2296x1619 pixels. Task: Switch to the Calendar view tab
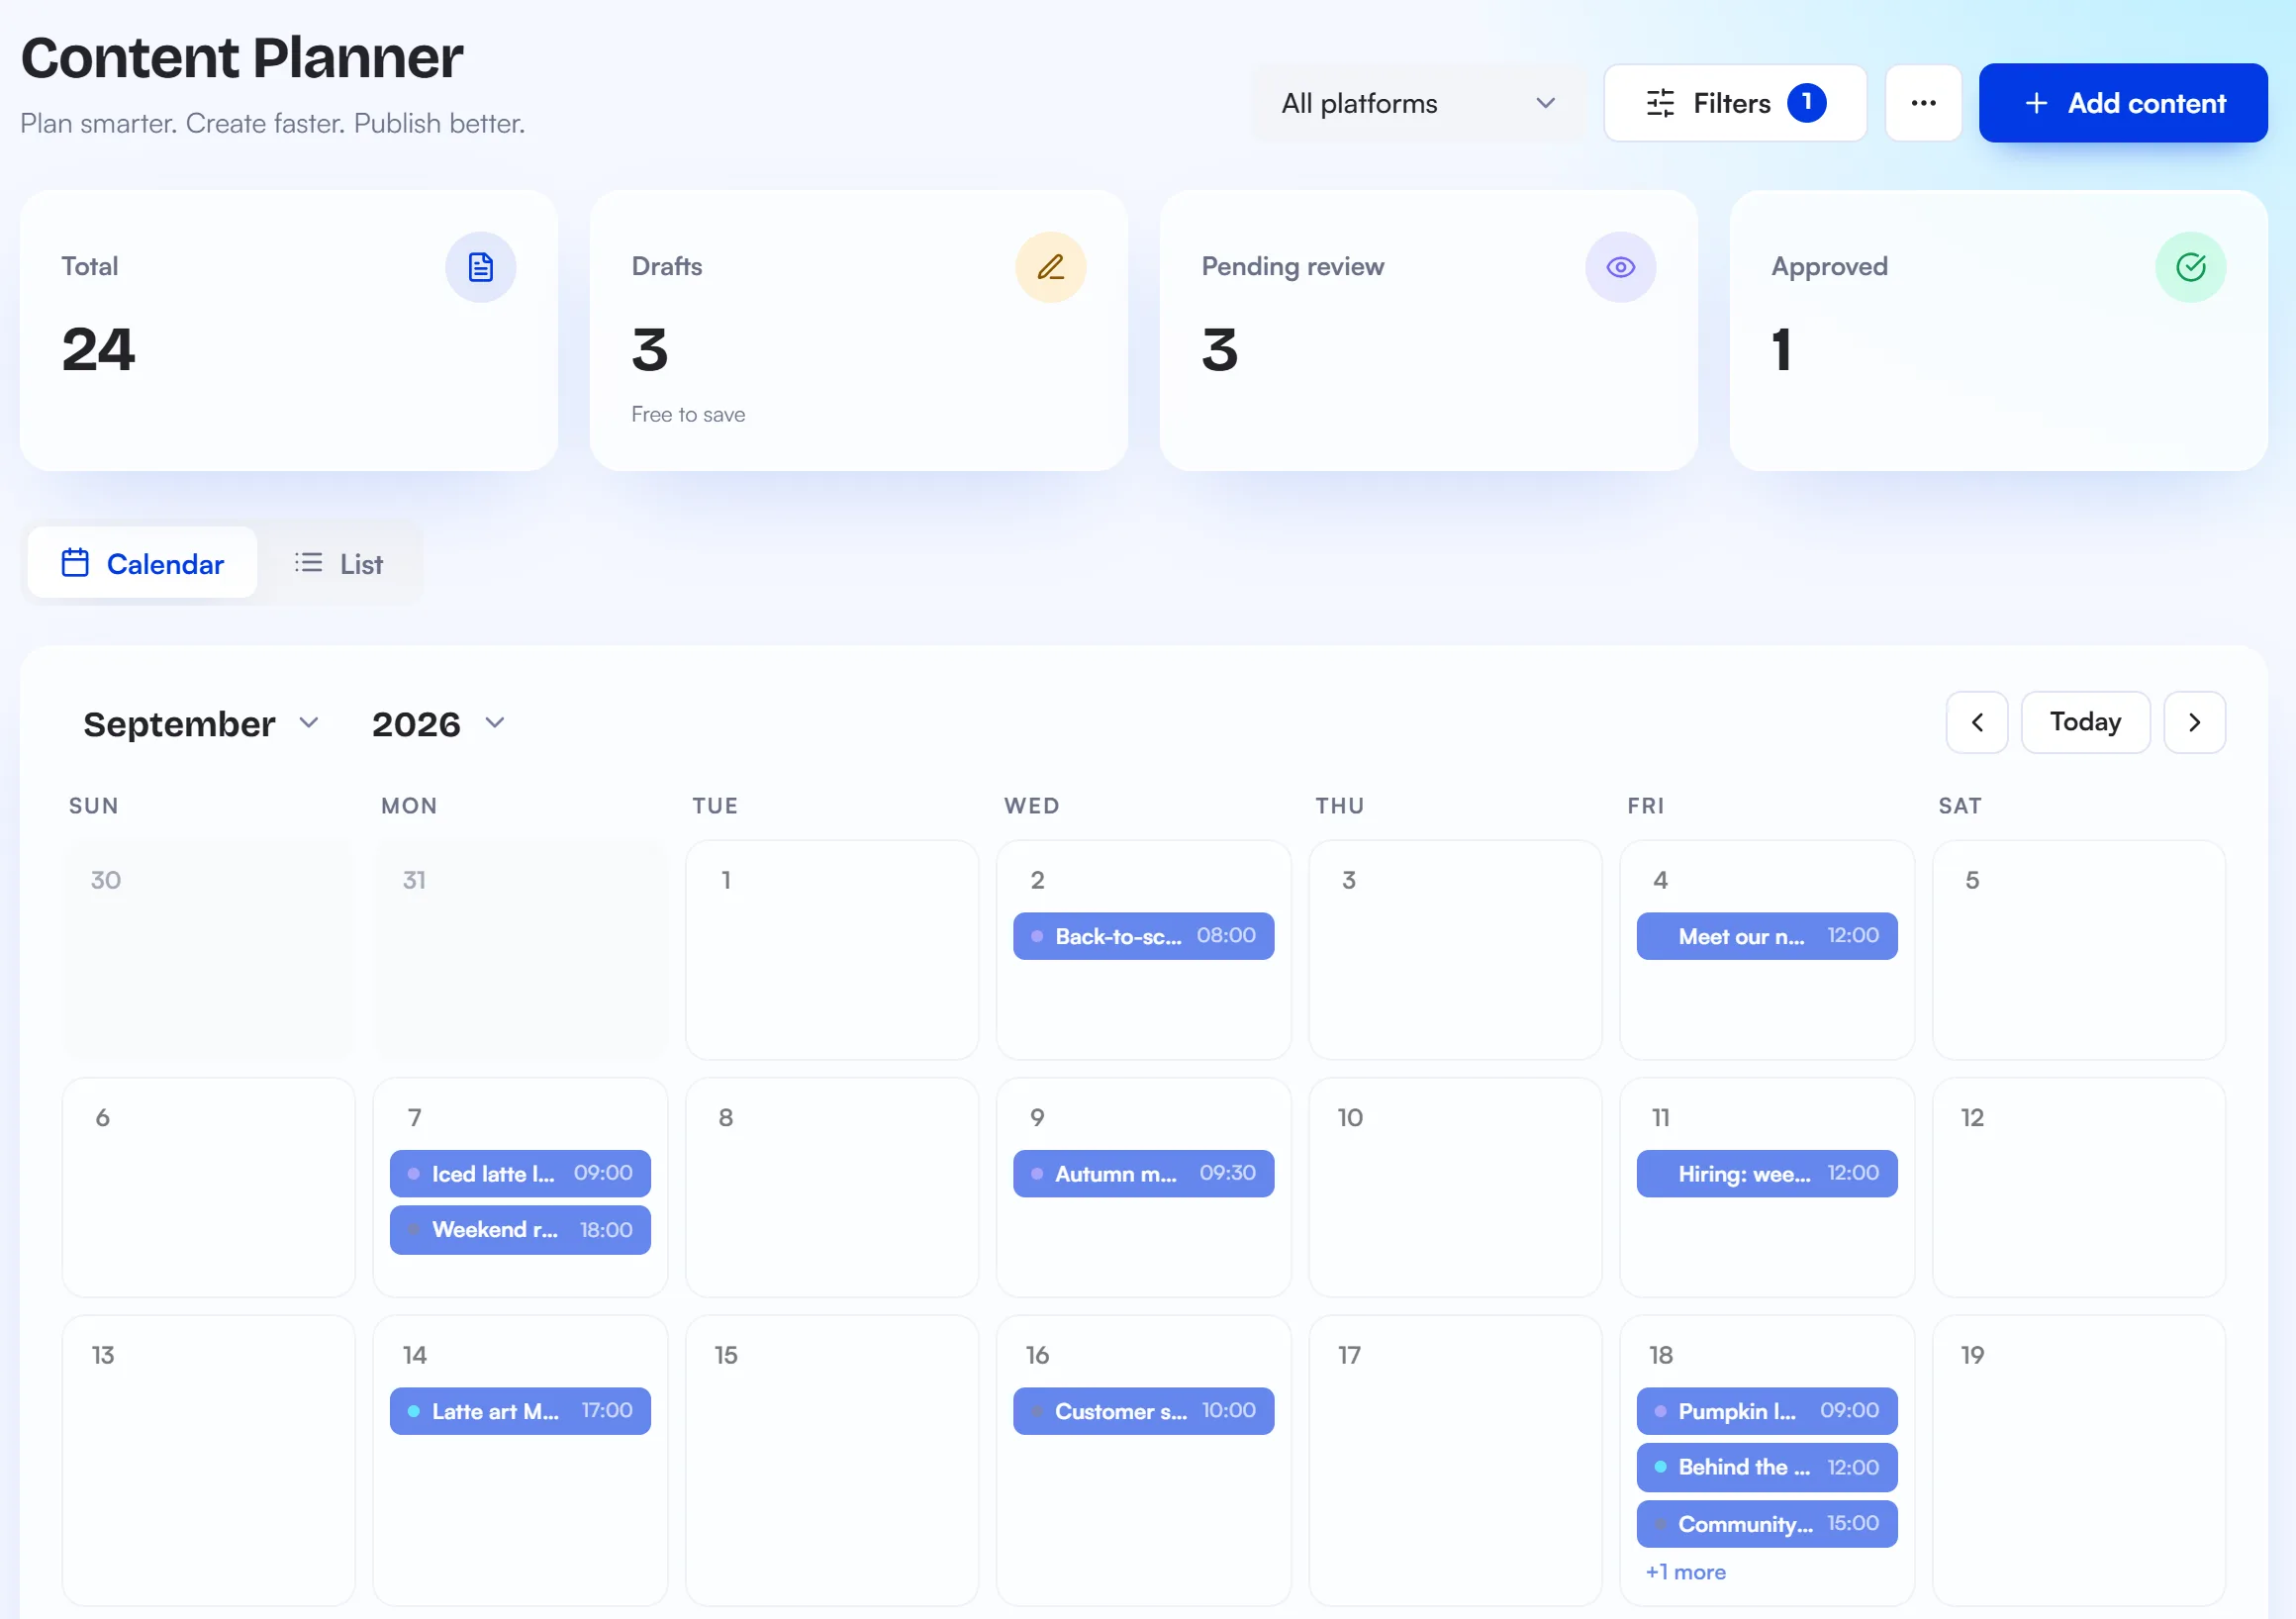tap(142, 563)
